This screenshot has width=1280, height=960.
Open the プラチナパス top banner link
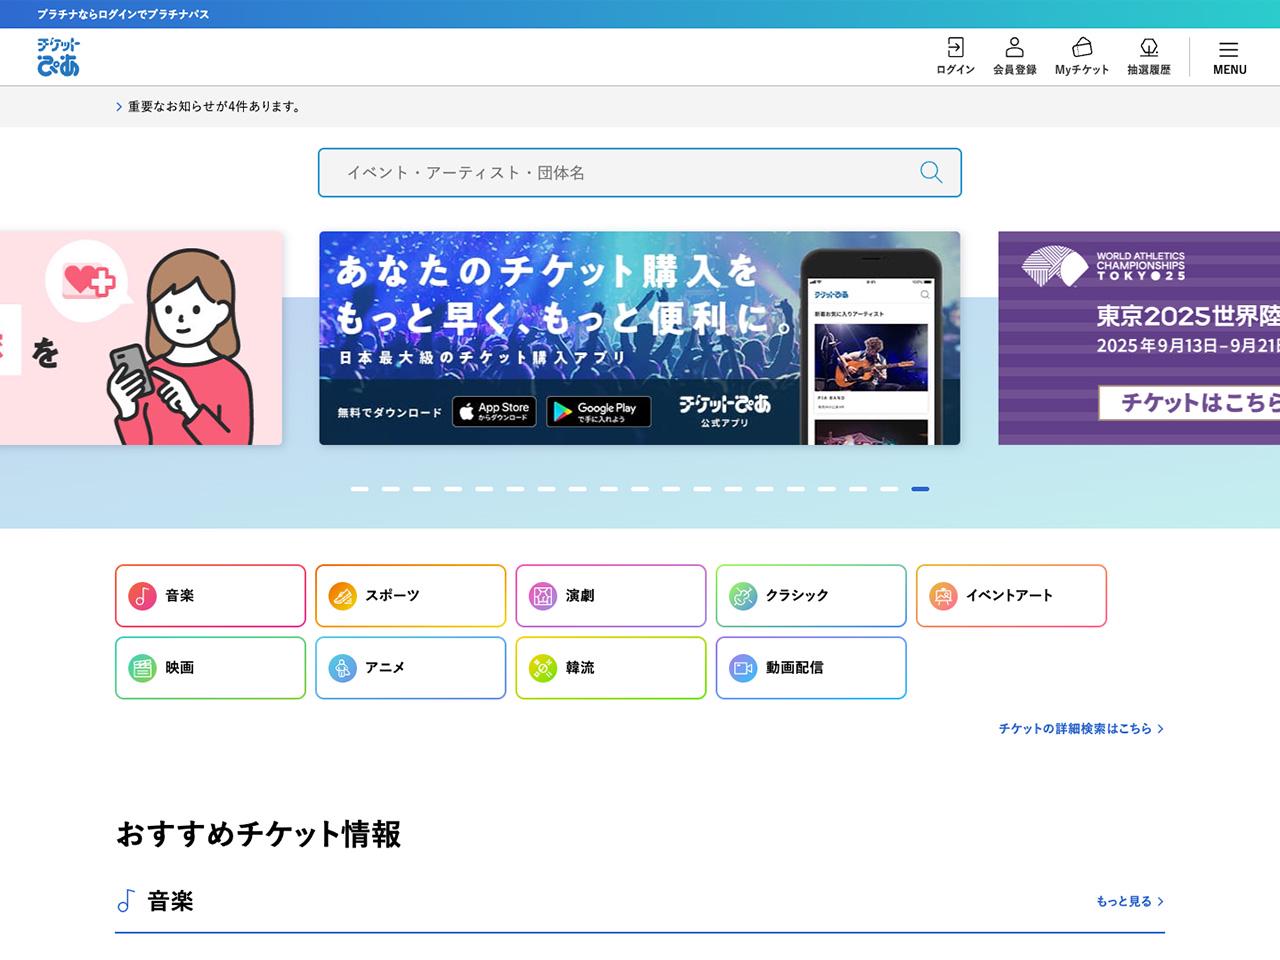pos(120,14)
